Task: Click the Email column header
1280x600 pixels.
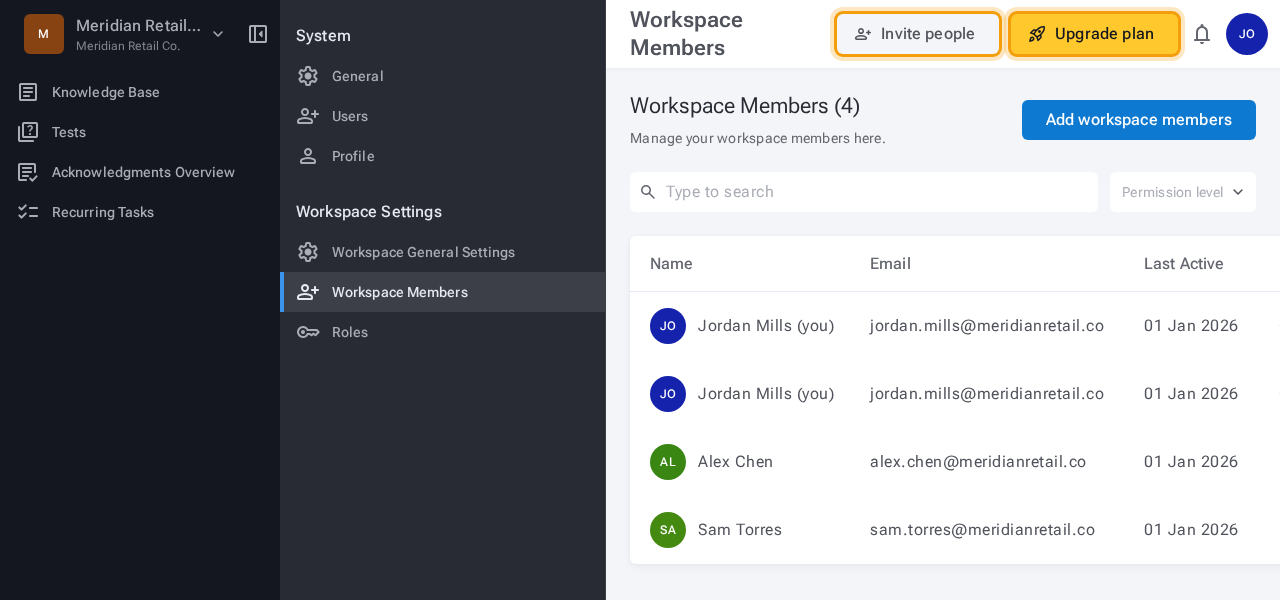Action: (890, 264)
